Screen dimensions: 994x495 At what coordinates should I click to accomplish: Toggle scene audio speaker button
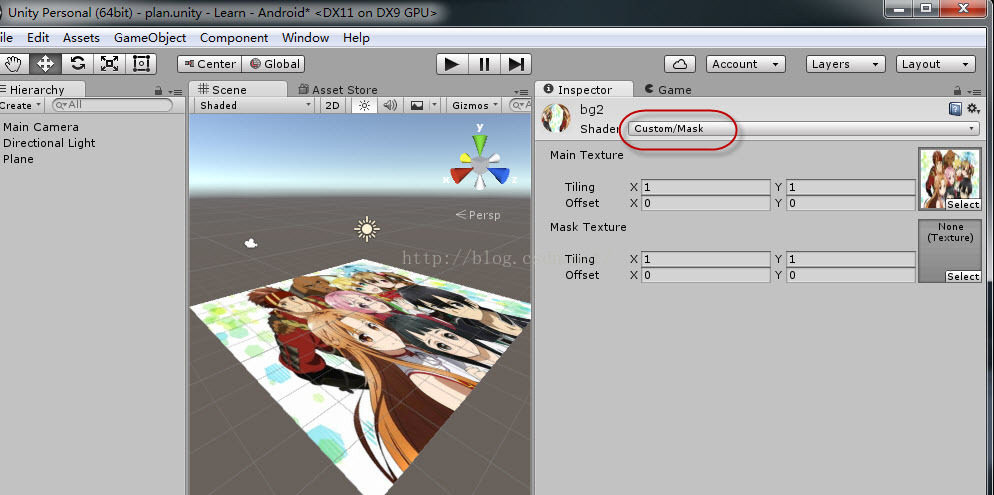[x=390, y=105]
